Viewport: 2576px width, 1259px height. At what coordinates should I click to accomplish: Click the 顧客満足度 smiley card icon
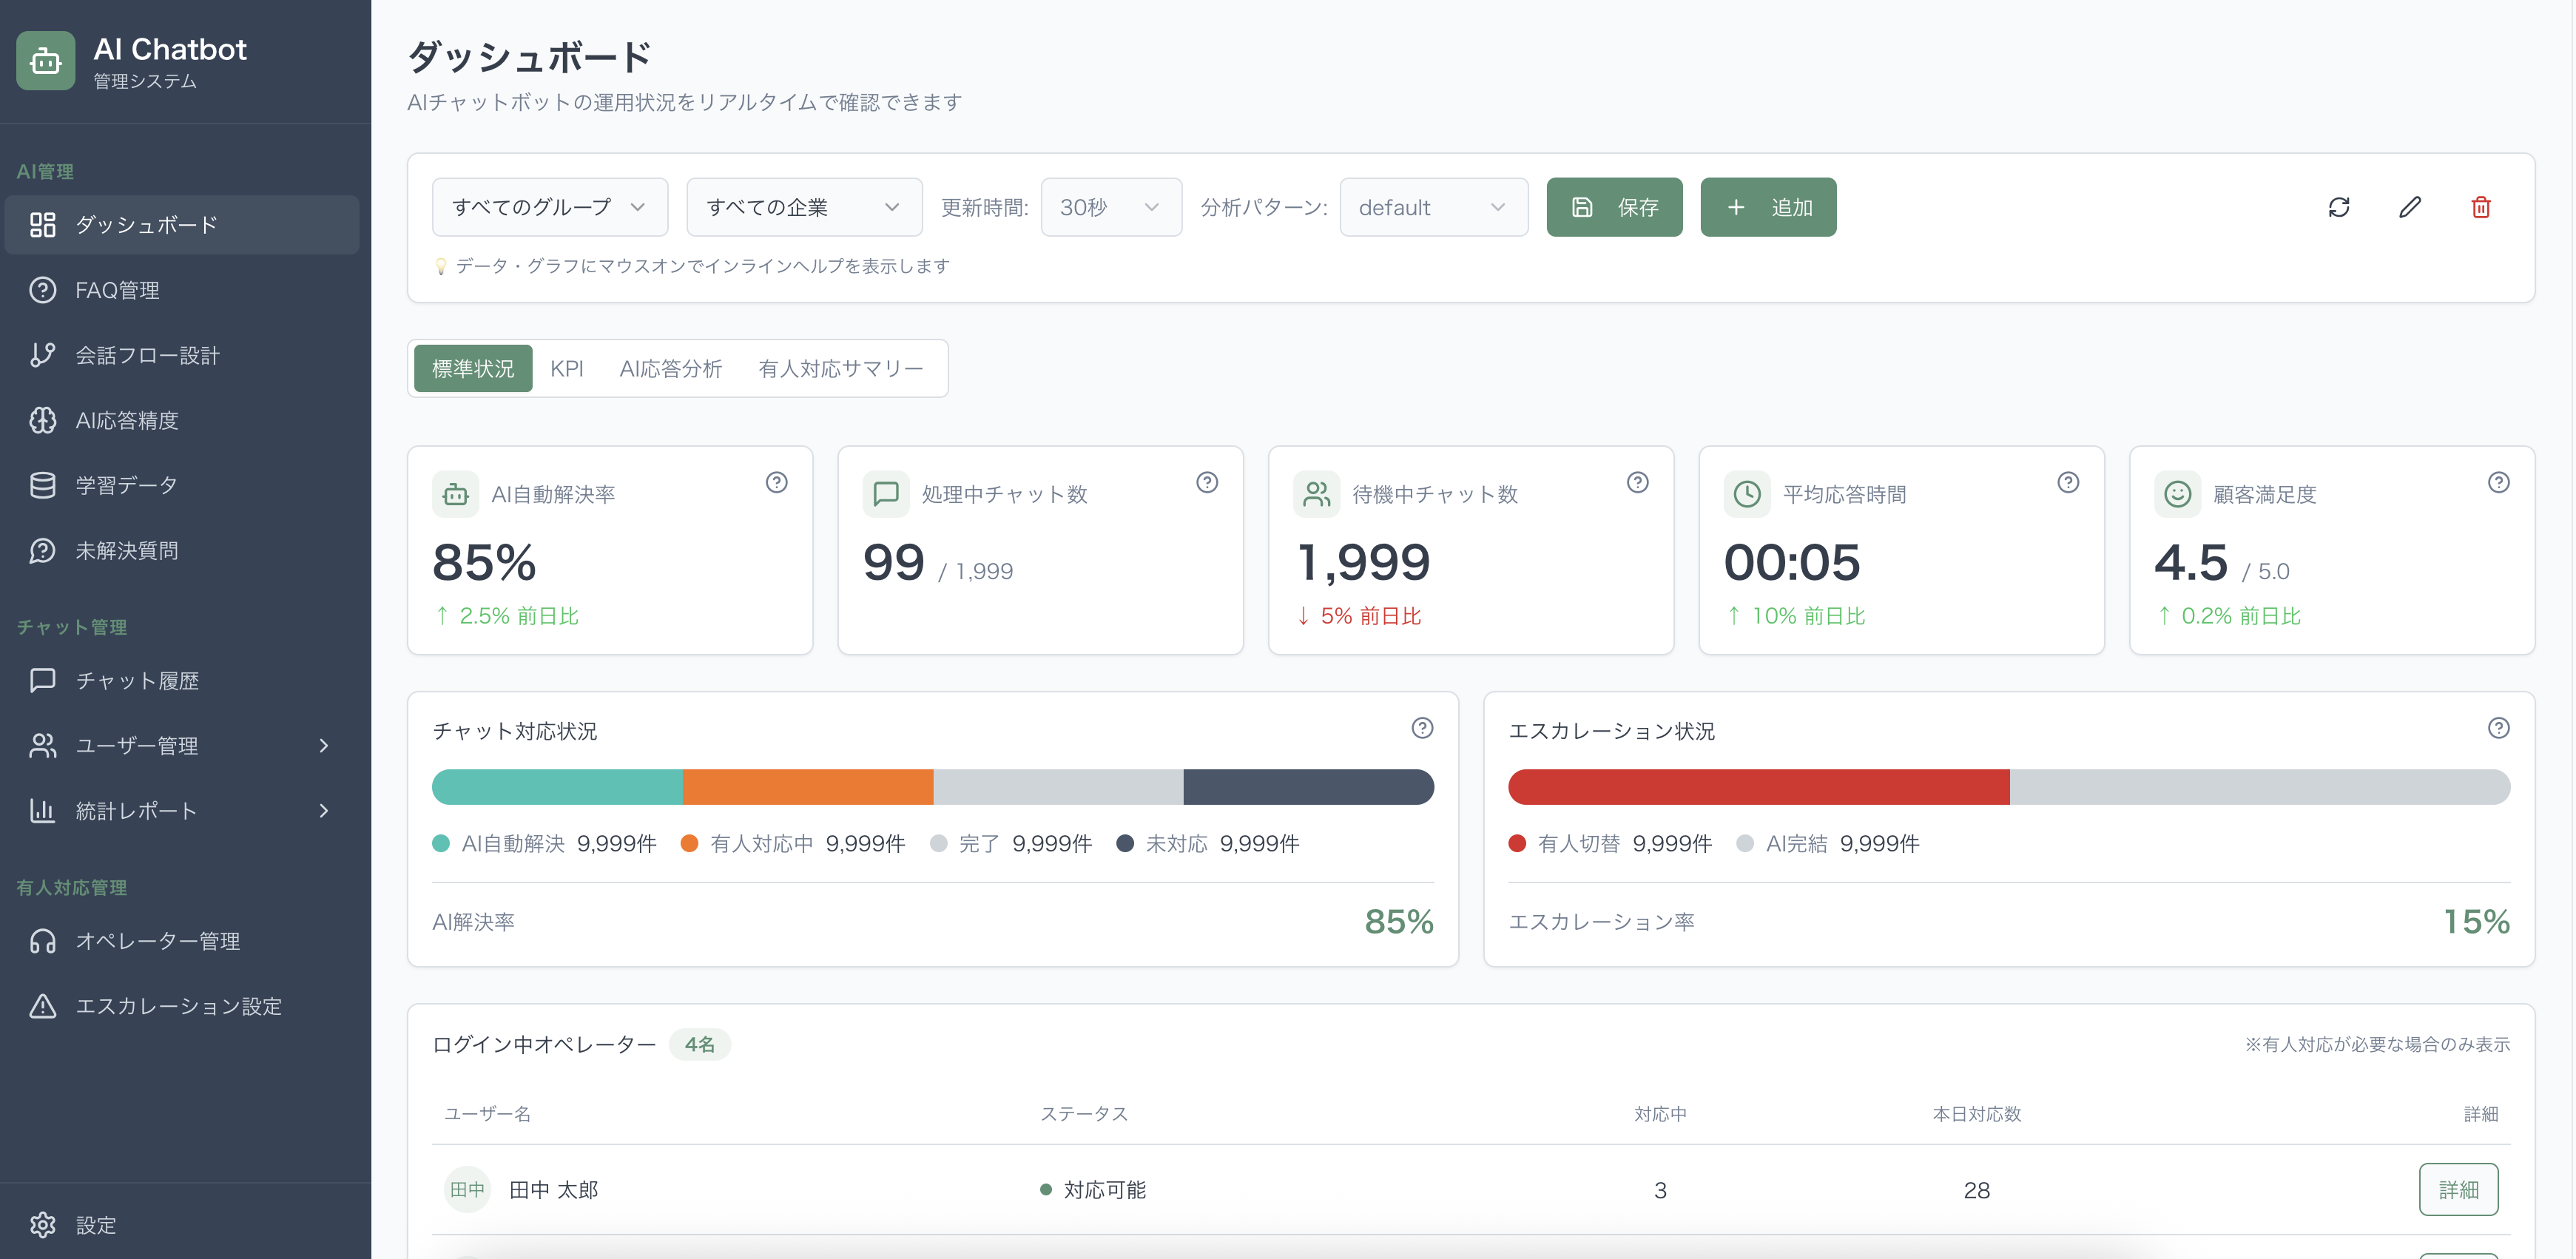[2177, 494]
